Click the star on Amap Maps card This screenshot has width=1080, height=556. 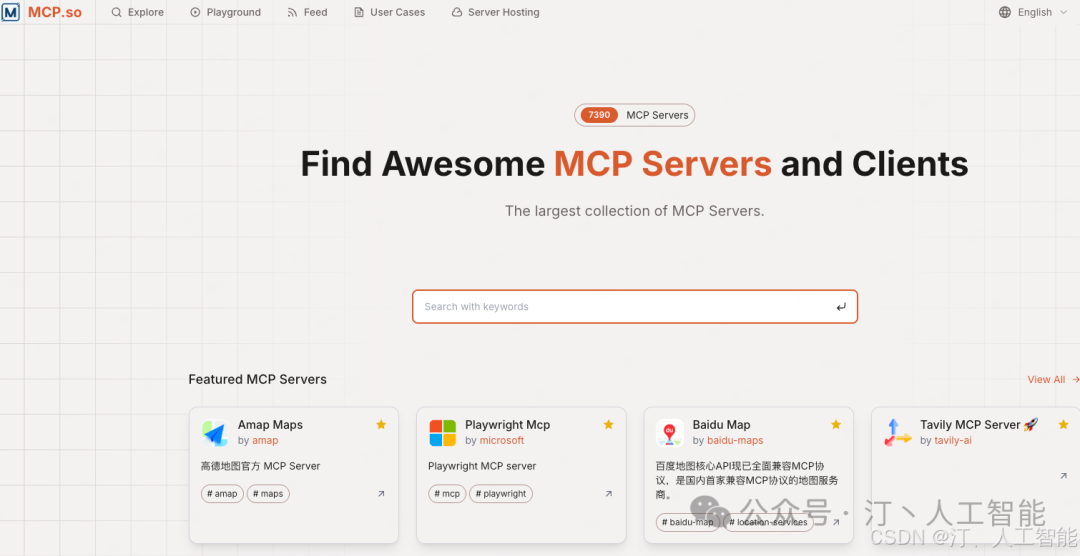381,424
